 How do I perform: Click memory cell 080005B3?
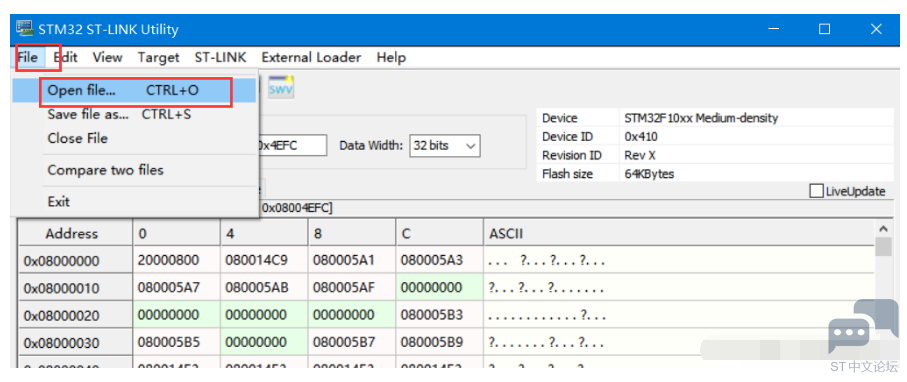coord(440,315)
